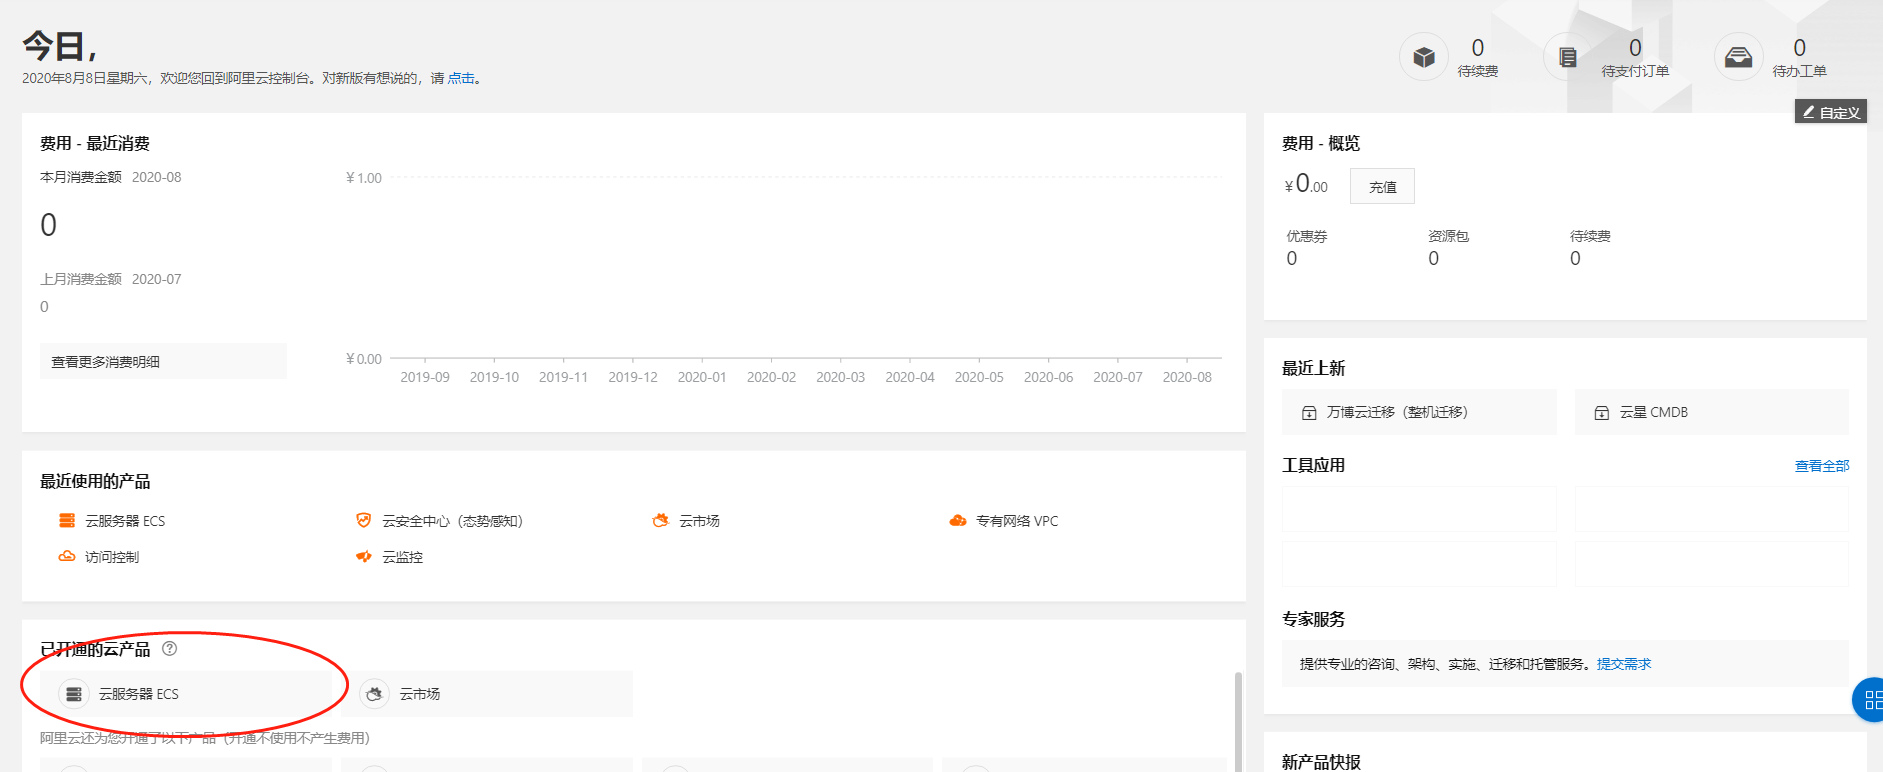Click the 访问控制 icon
This screenshot has height=772, width=1883.
click(67, 556)
